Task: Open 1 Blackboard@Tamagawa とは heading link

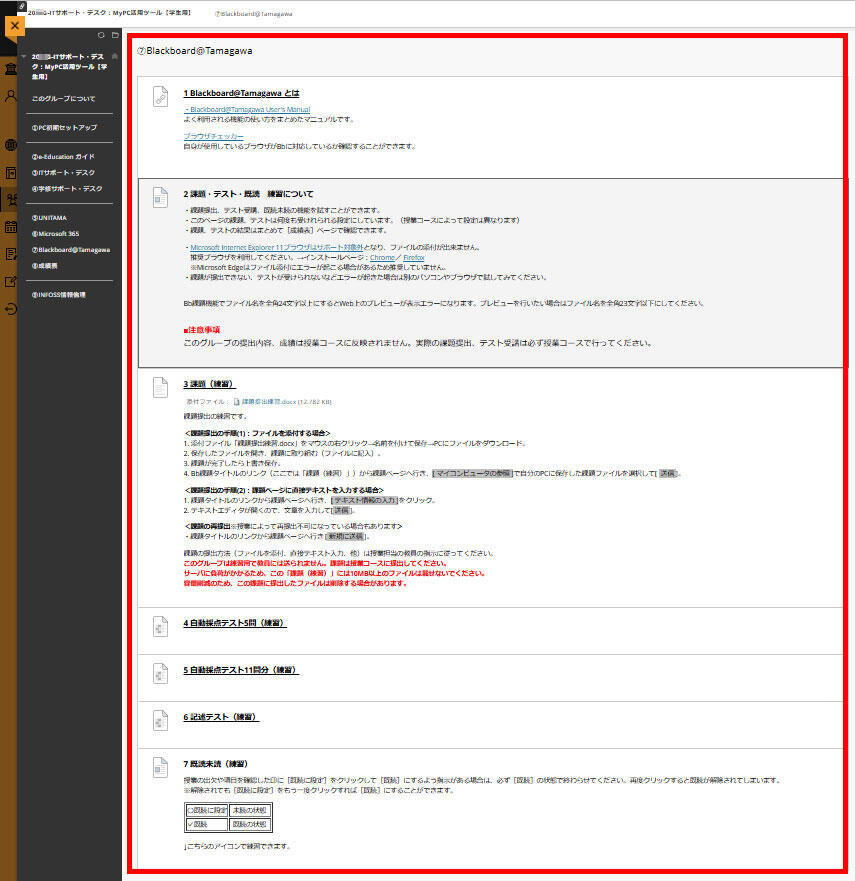Action: tap(242, 93)
